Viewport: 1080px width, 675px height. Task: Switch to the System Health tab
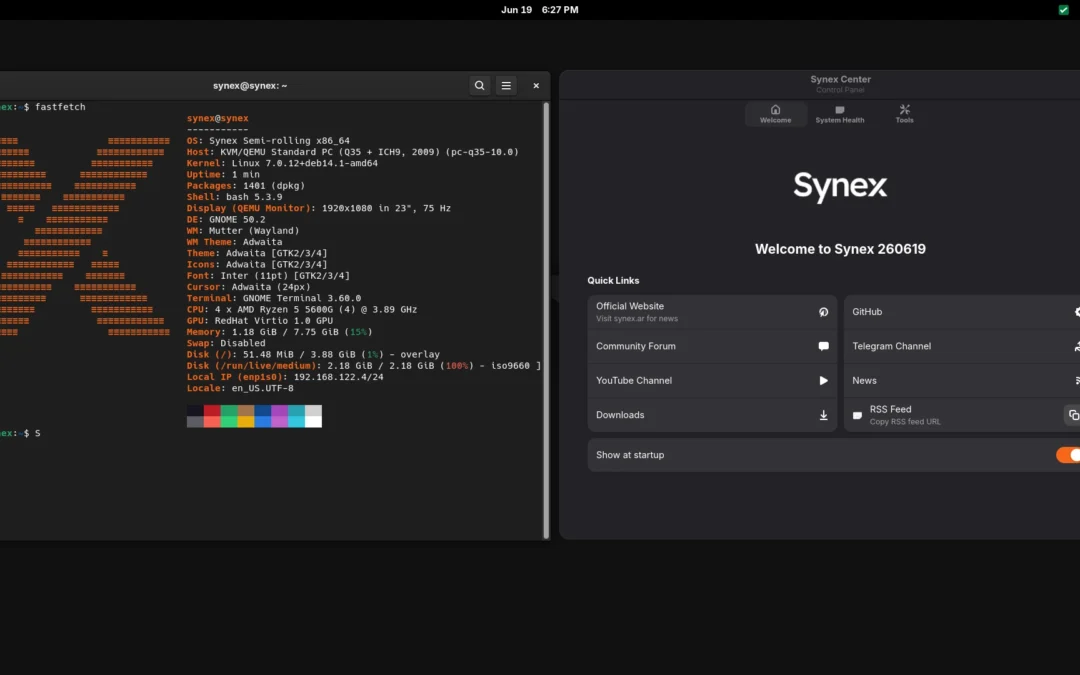(x=840, y=114)
